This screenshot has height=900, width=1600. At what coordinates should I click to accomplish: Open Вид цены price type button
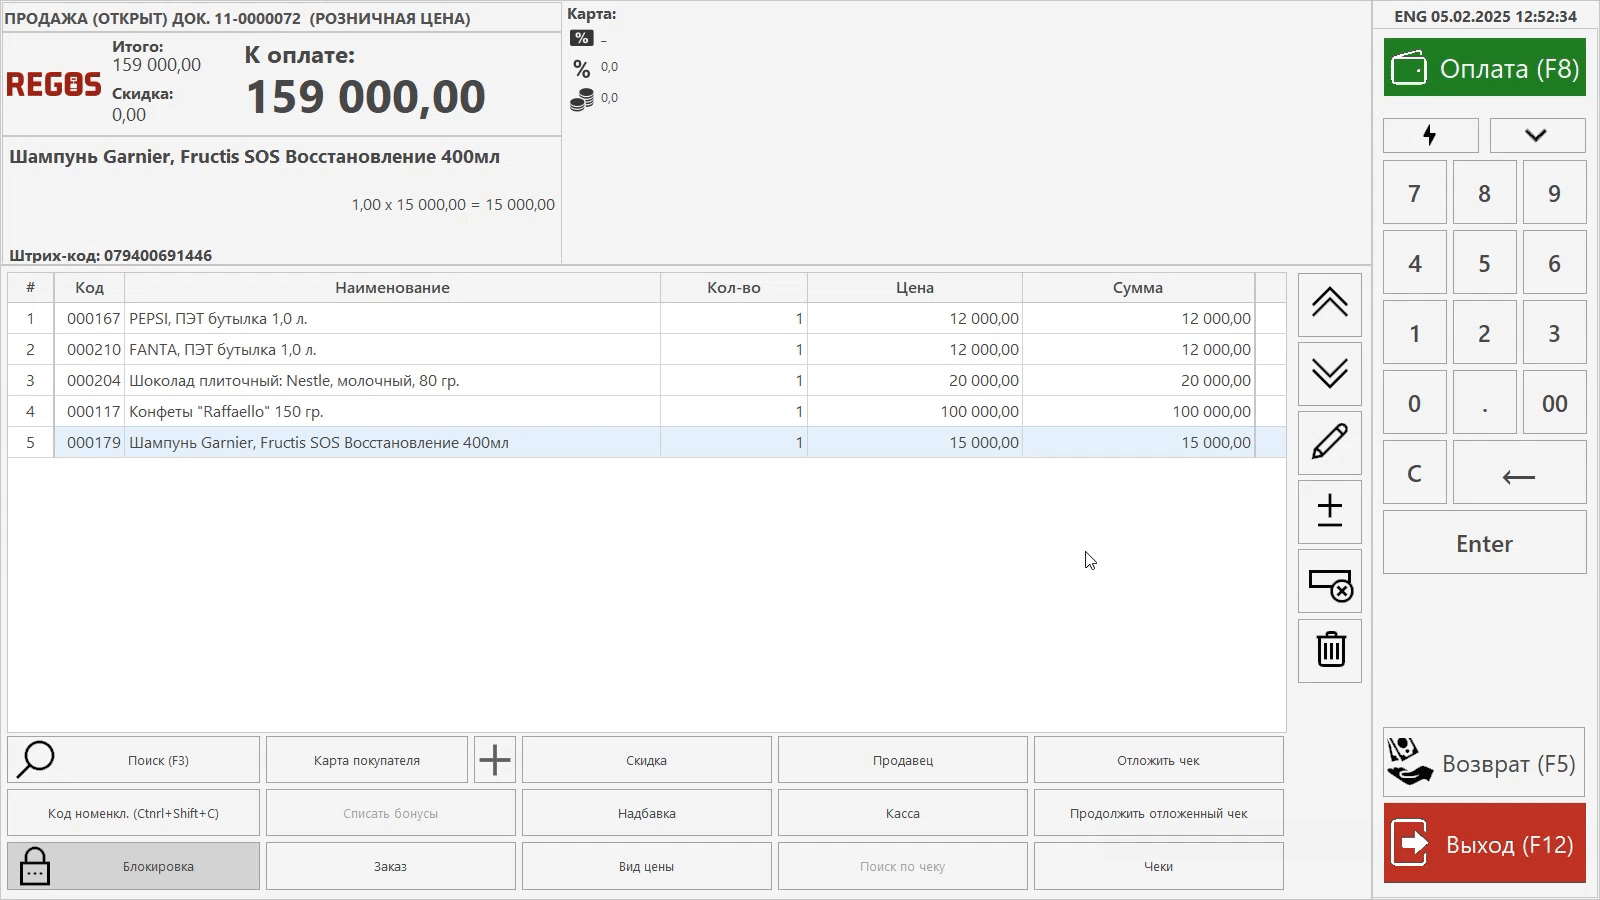(646, 866)
